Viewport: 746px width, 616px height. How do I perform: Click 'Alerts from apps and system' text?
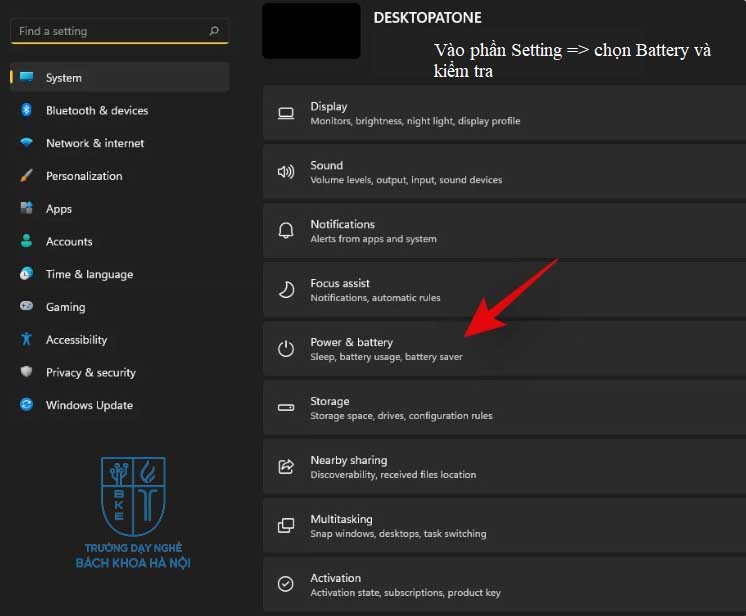373,239
